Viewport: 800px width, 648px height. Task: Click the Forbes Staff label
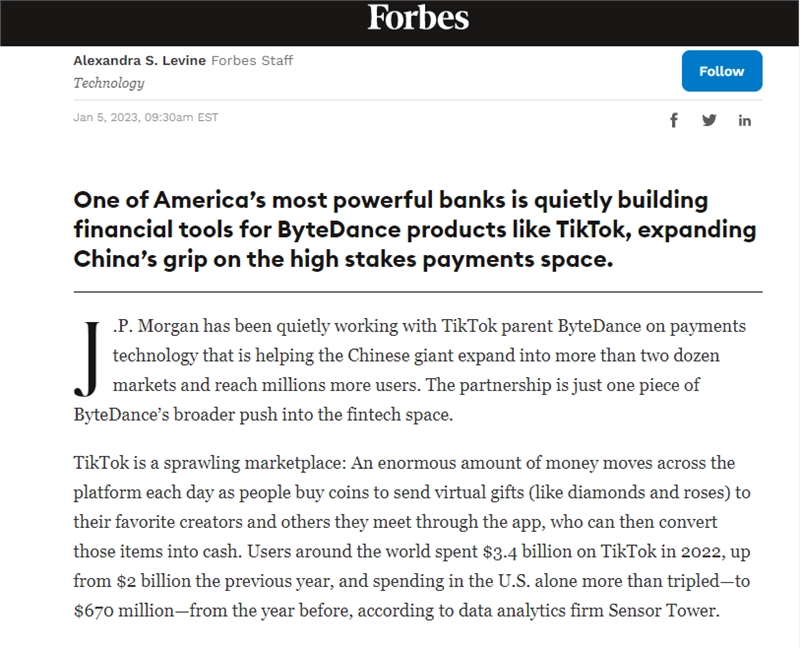252,60
